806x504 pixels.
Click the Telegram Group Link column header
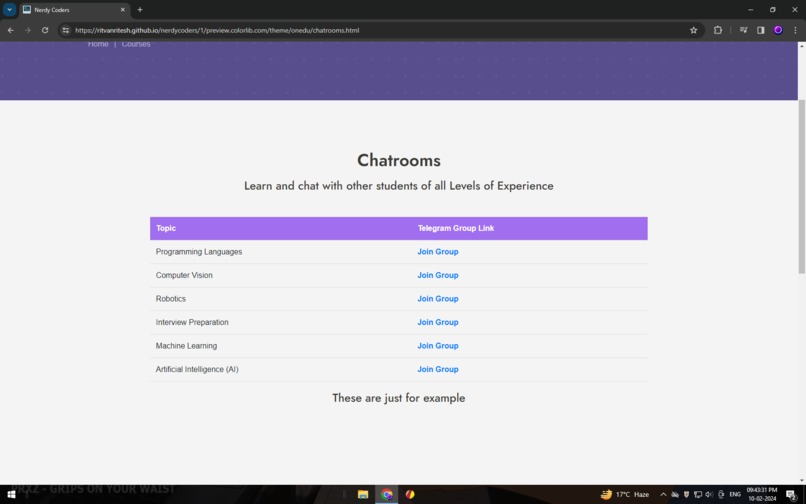click(x=455, y=228)
